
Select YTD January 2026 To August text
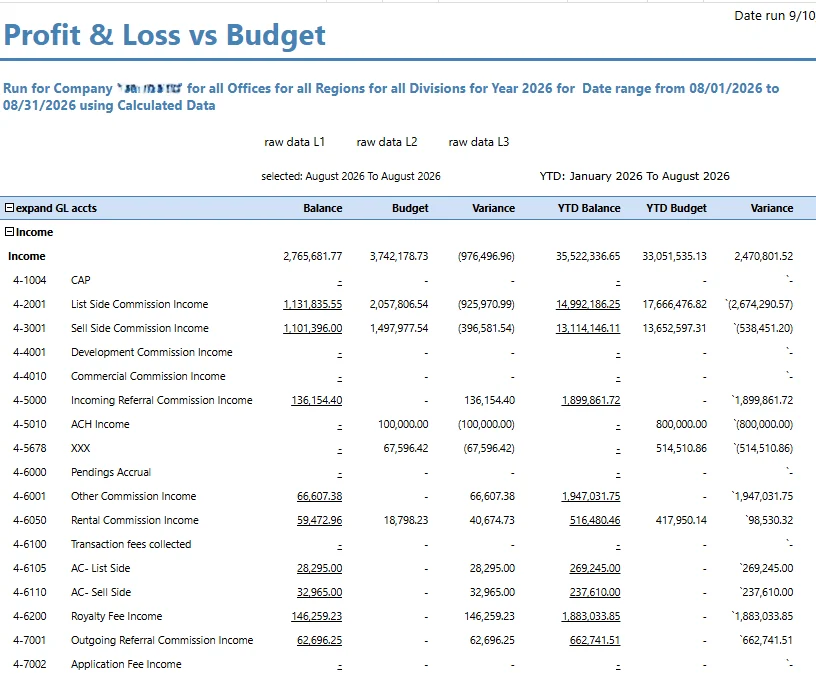point(634,176)
